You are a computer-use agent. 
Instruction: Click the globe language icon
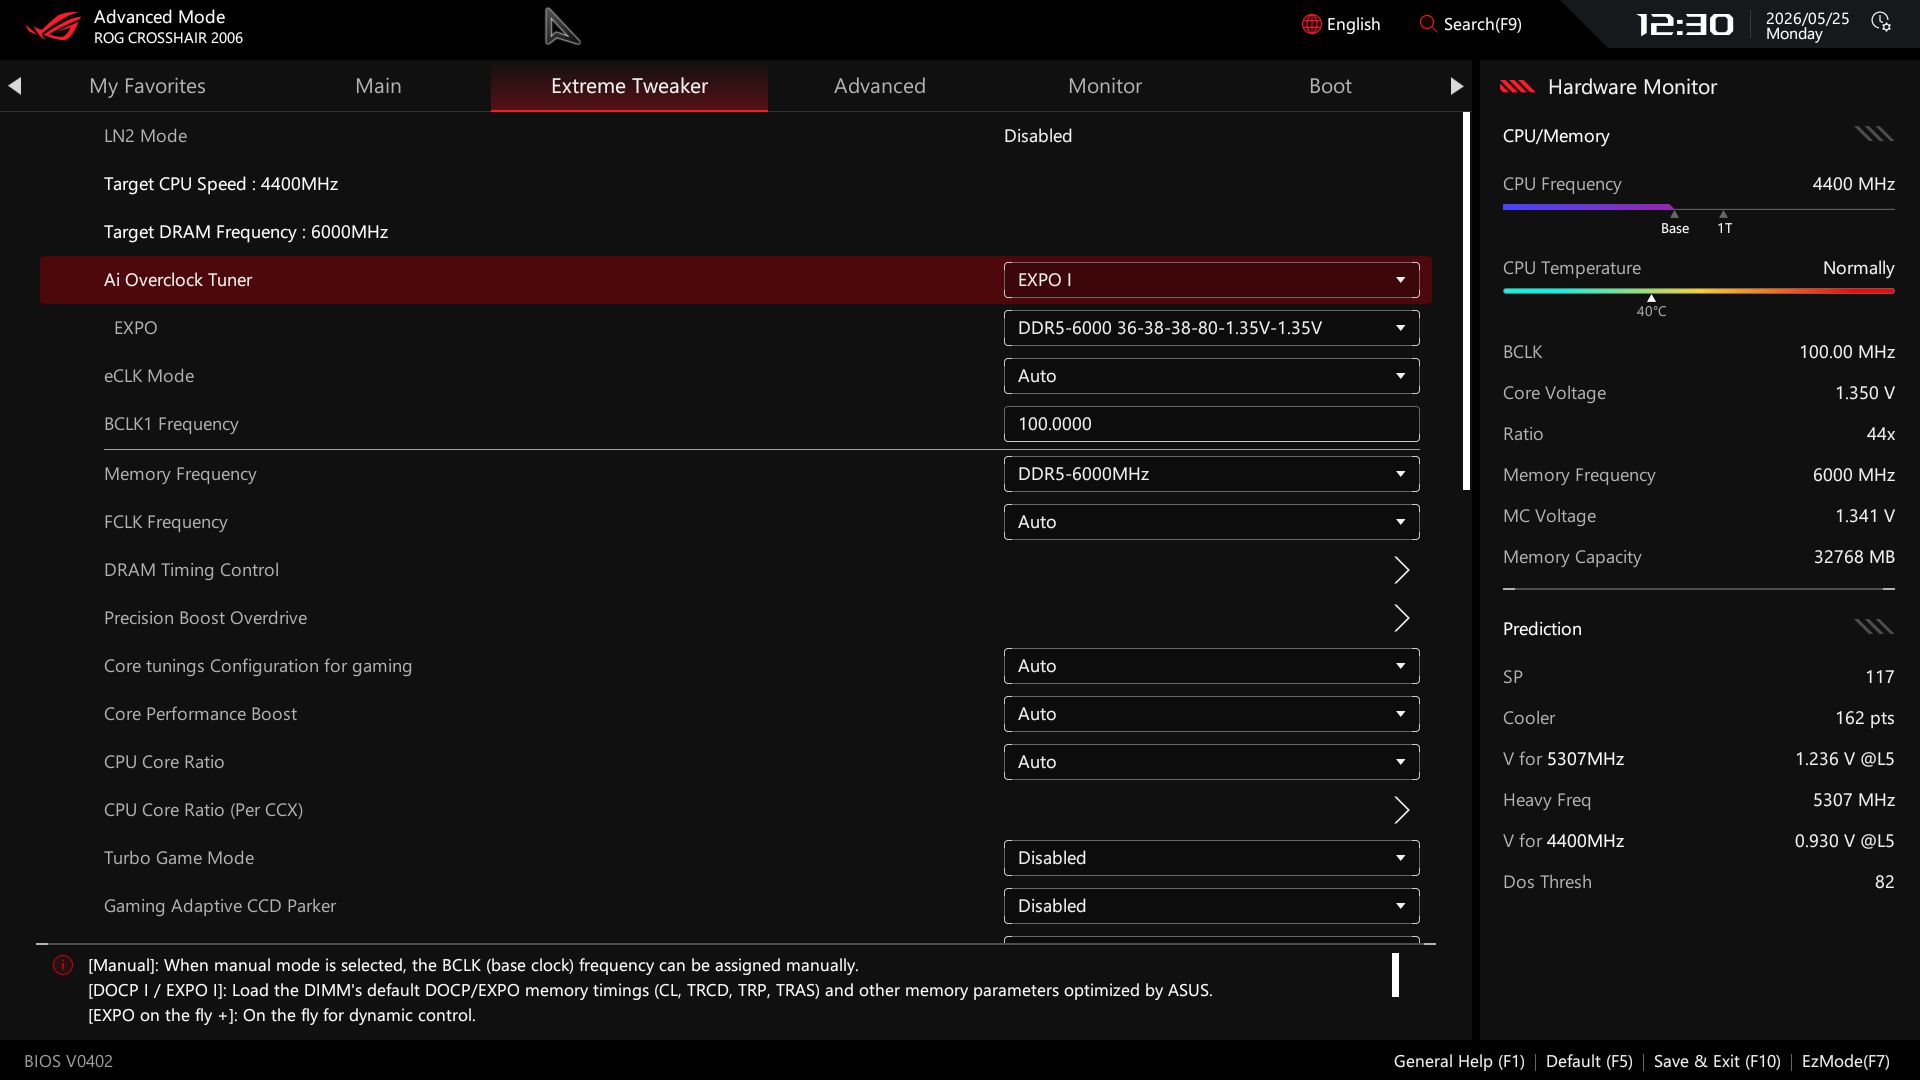pos(1311,24)
